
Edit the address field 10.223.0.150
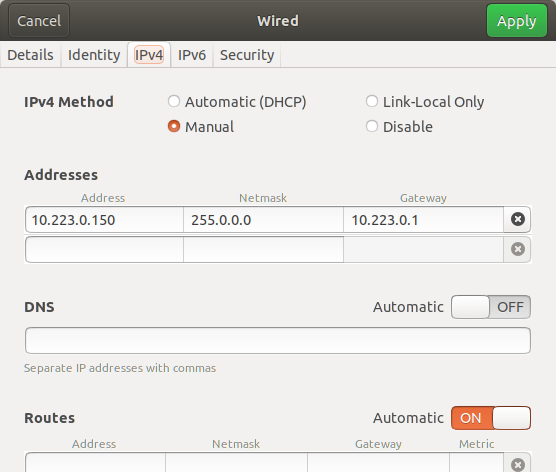tap(104, 220)
